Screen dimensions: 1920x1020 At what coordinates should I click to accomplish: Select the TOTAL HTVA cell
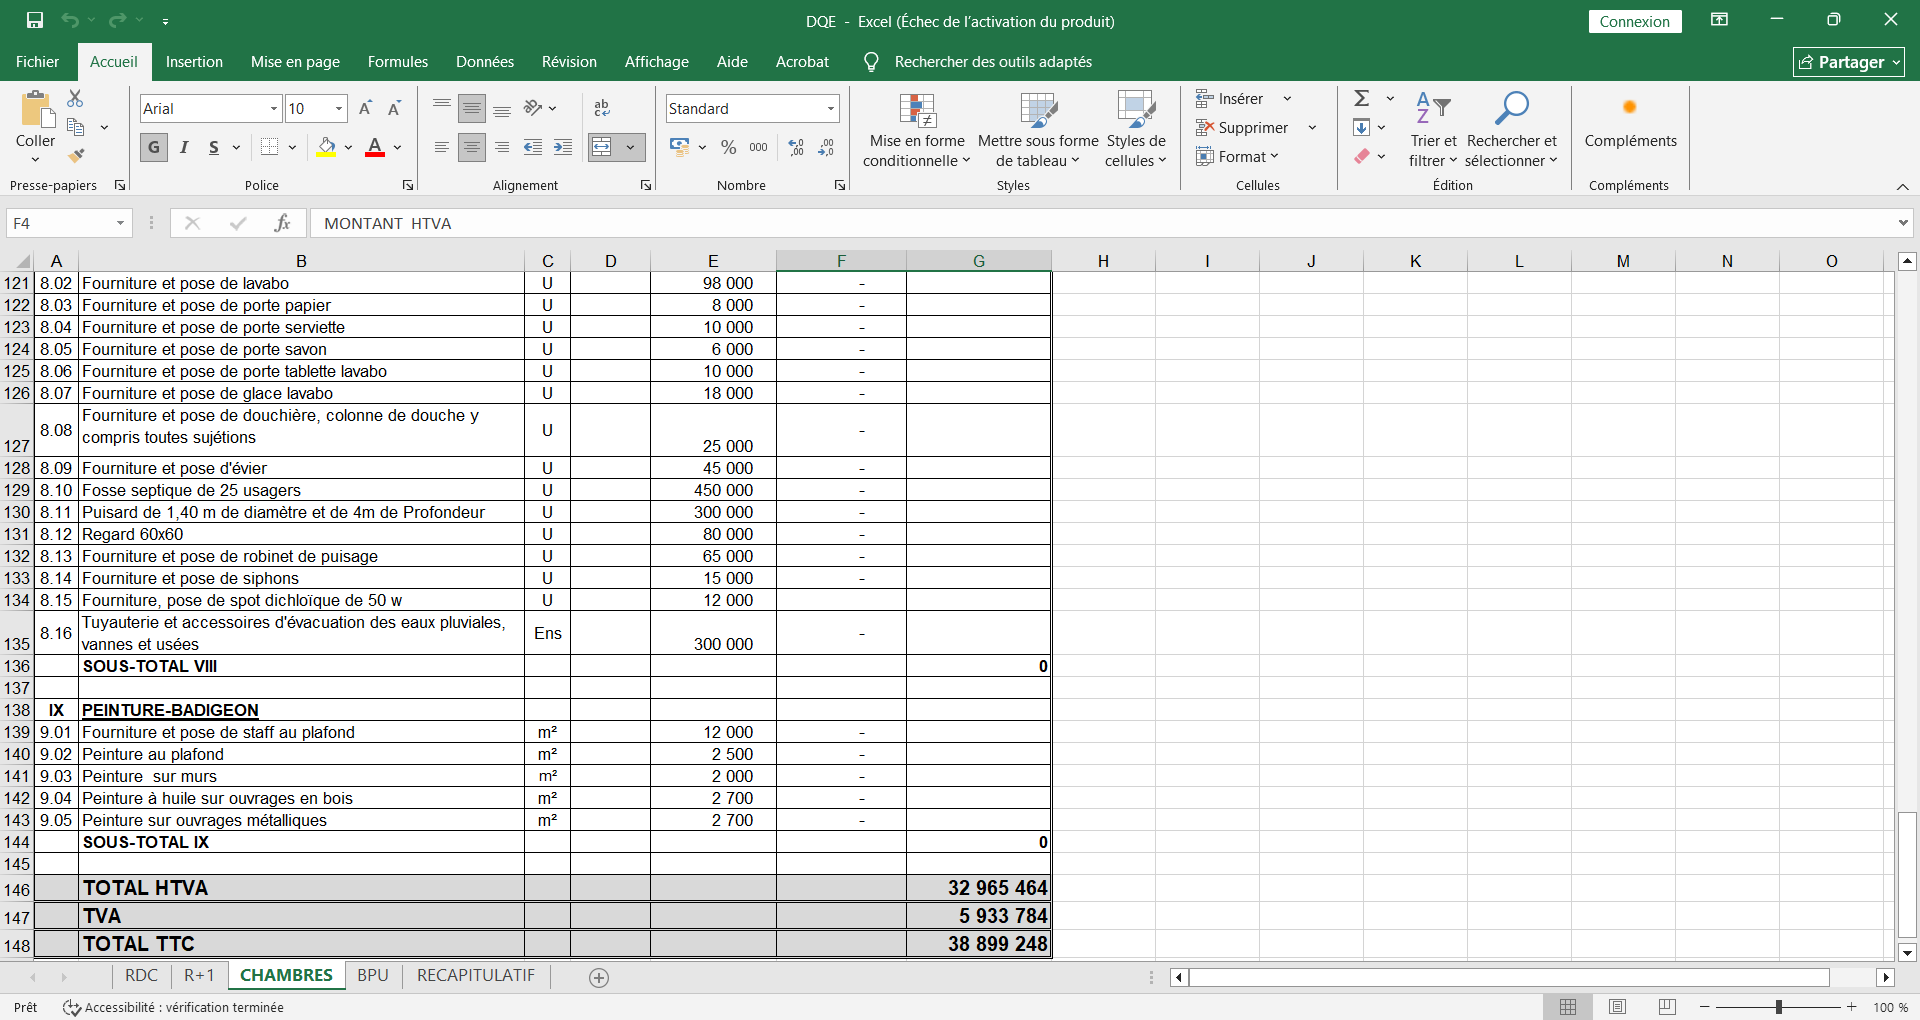(x=300, y=888)
